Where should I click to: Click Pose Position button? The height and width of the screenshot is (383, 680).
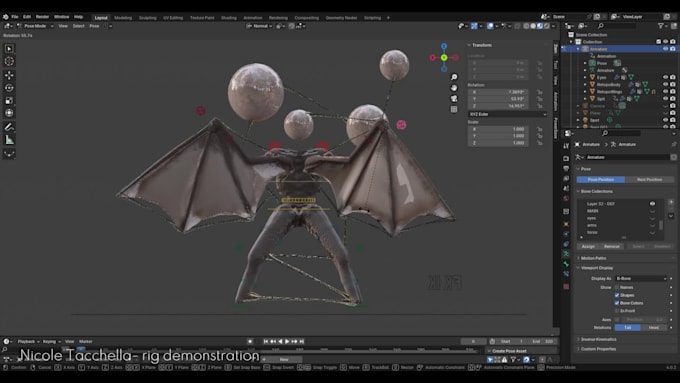pos(601,180)
